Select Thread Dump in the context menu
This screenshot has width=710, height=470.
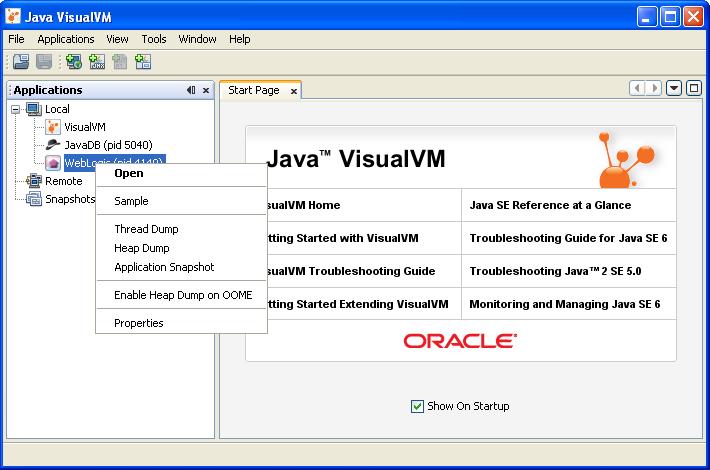tap(146, 229)
